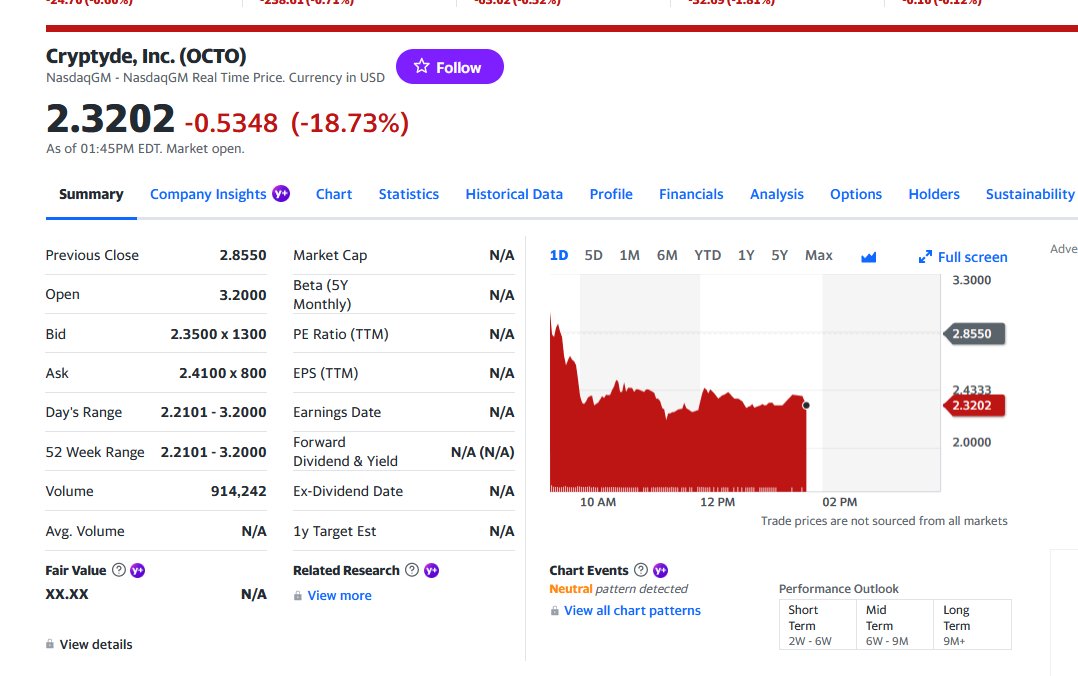Click the Chart Events premium badge icon

pos(660,570)
